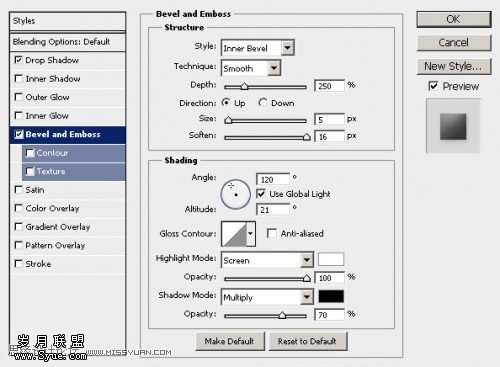This screenshot has width=500, height=367.
Task: Select the Satin style label
Action: (35, 190)
